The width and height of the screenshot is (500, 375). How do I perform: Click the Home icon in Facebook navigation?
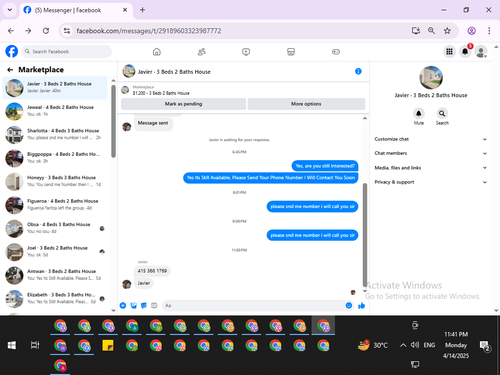click(x=157, y=52)
